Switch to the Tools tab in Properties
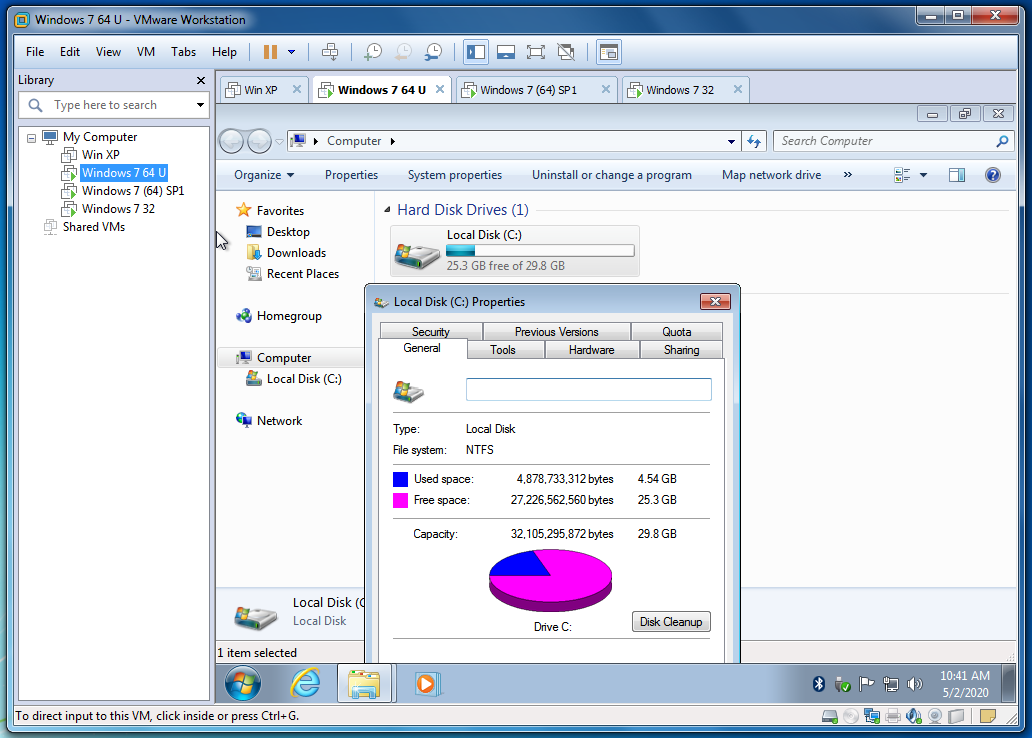Image resolution: width=1032 pixels, height=738 pixels. 503,350
